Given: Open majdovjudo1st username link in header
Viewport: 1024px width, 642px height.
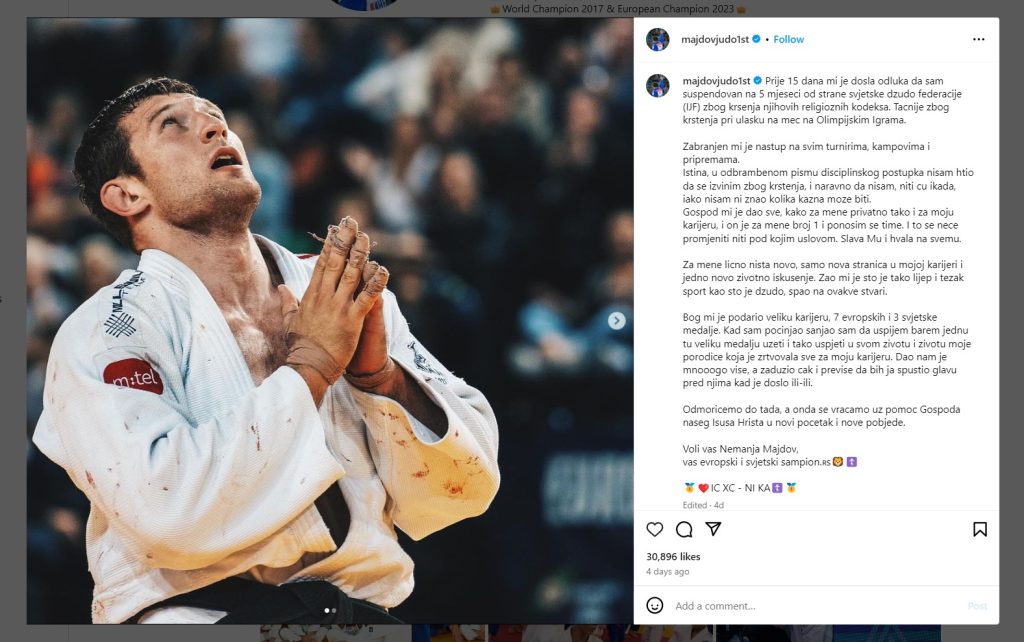Looking at the screenshot, I should (x=714, y=39).
